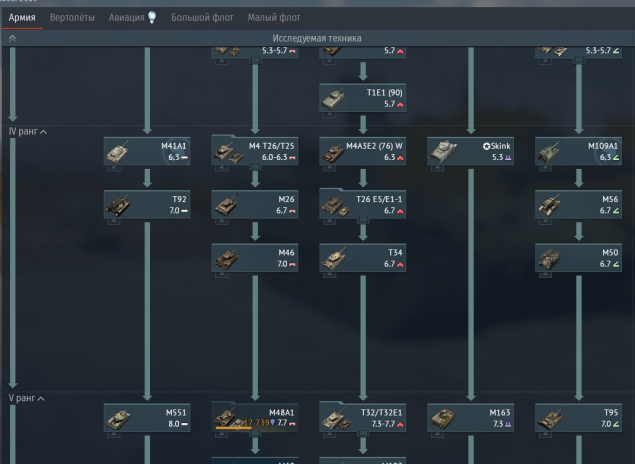This screenshot has height=464, width=635.
Task: Open the Вертолёты tab
Action: (72, 18)
